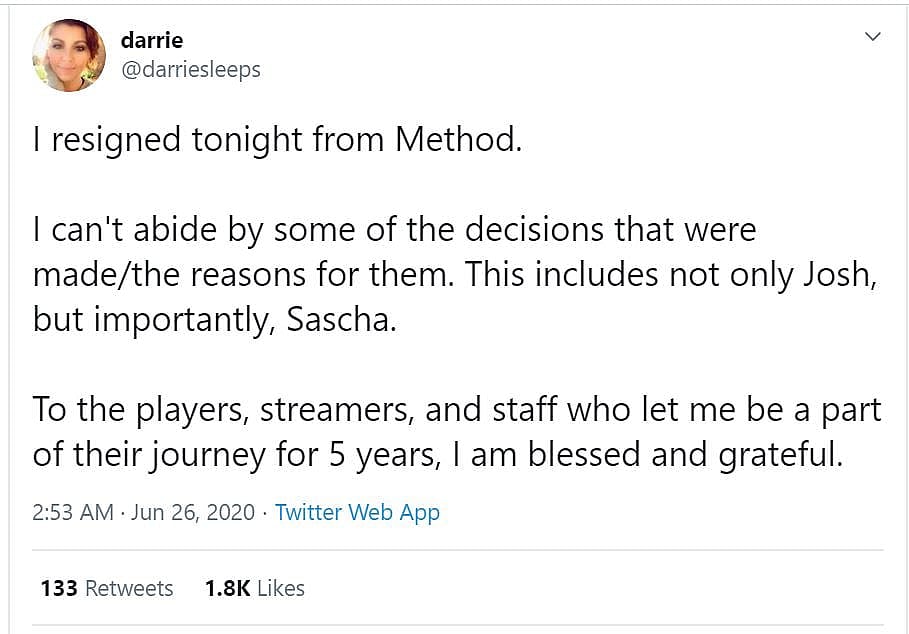Click the word "Method" in the tweet

[x=457, y=139]
